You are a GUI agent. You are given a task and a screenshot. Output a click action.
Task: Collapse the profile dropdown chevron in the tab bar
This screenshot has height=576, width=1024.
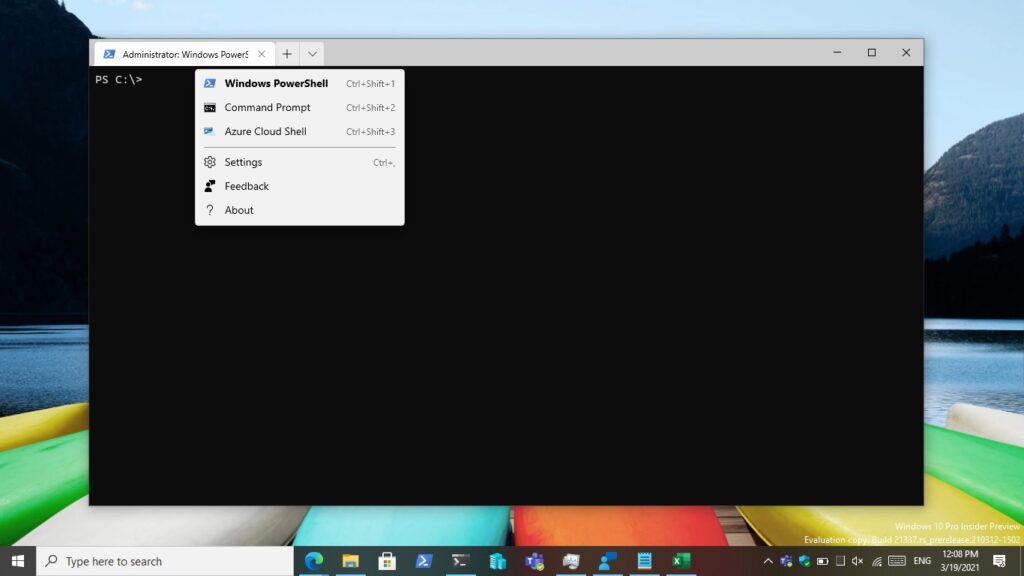click(312, 54)
